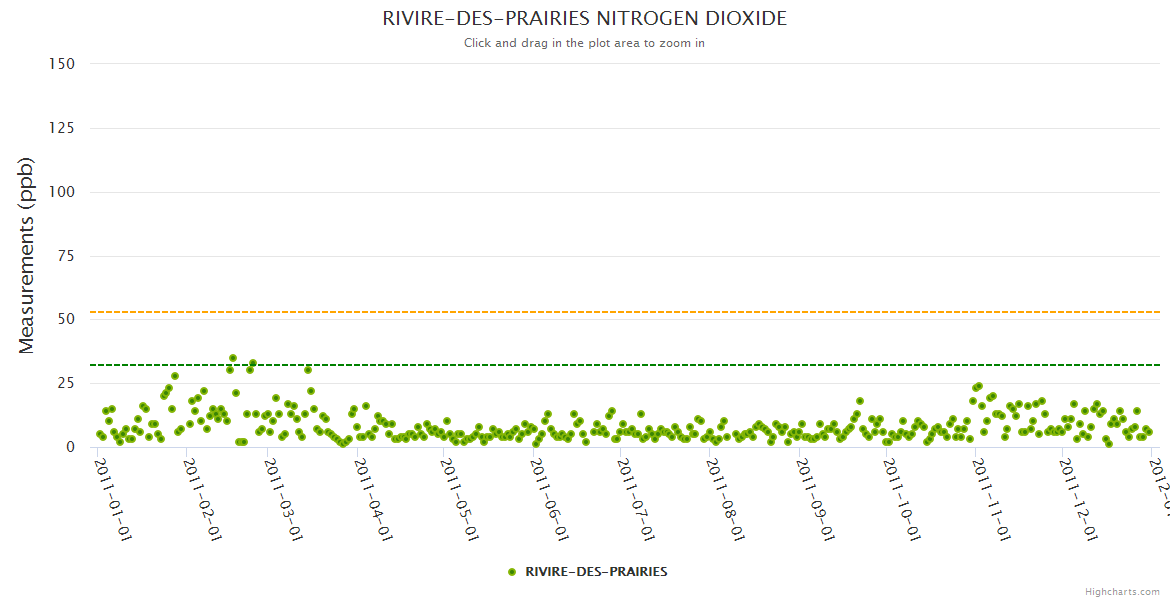Screen dimensions: 1170x600
Task: Click the 2011-07-01 x-axis date label
Action: (636, 485)
